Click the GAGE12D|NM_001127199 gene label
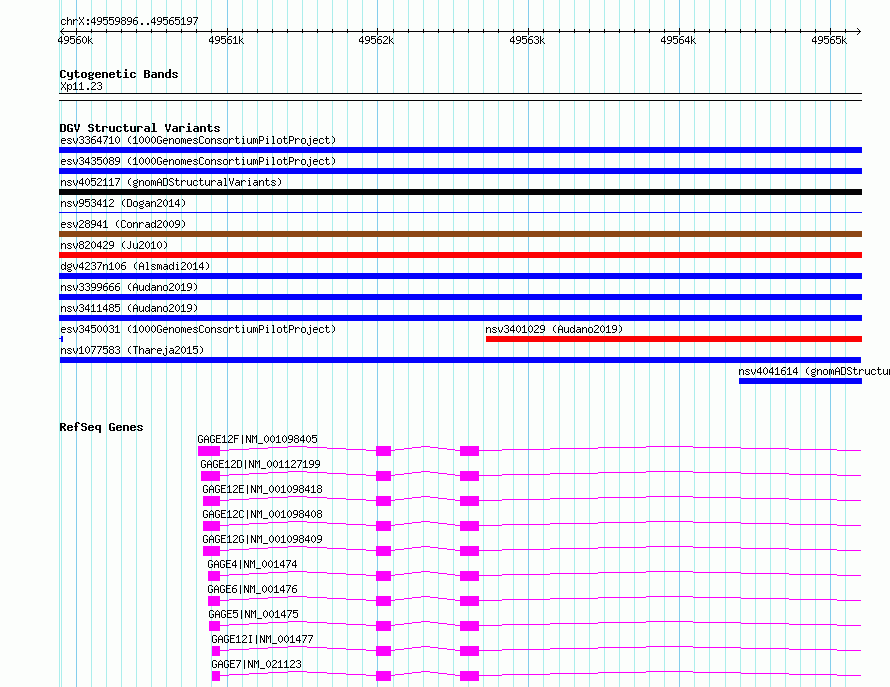This screenshot has width=890, height=687. 260,464
